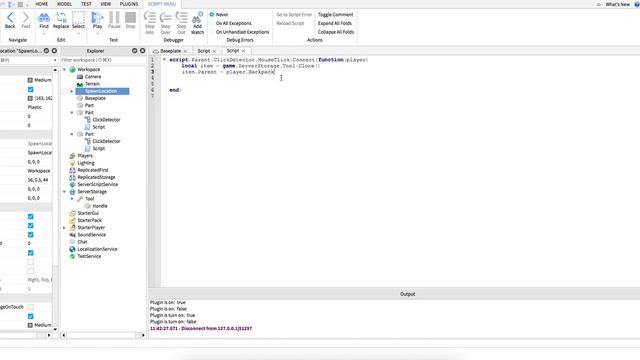This screenshot has width=640, height=360.
Task: Click the Explorer horizontal scrollbar right arrow
Action: [143, 335]
